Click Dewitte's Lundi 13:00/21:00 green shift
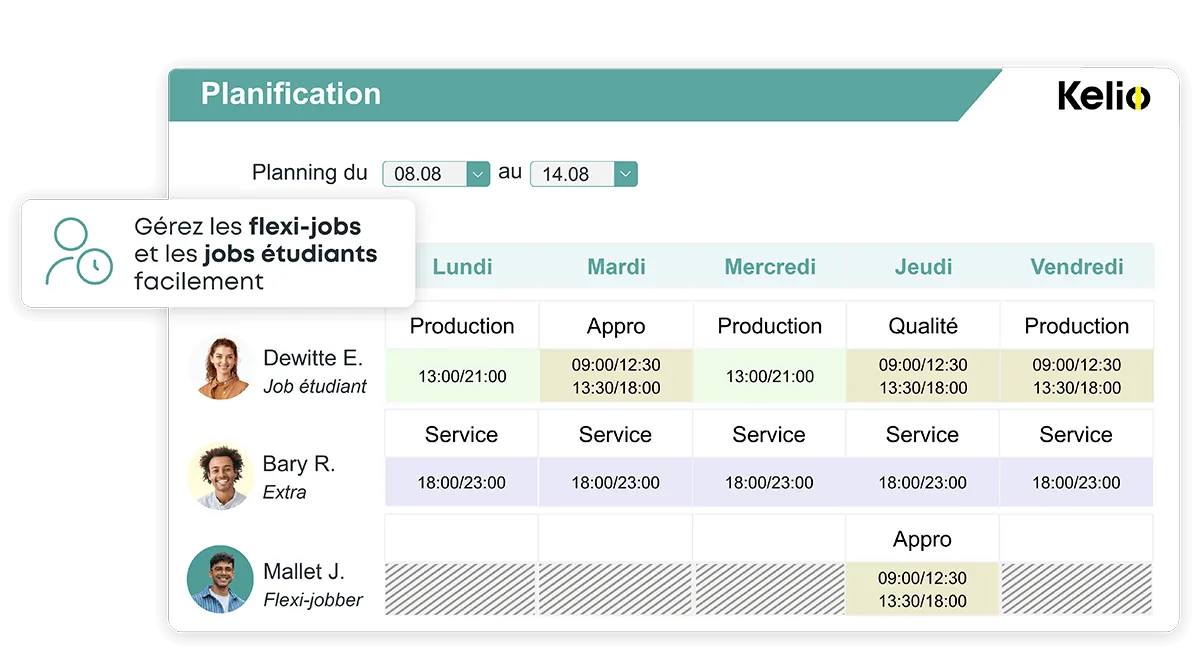Image resolution: width=1200 pixels, height=655 pixels. pos(462,376)
